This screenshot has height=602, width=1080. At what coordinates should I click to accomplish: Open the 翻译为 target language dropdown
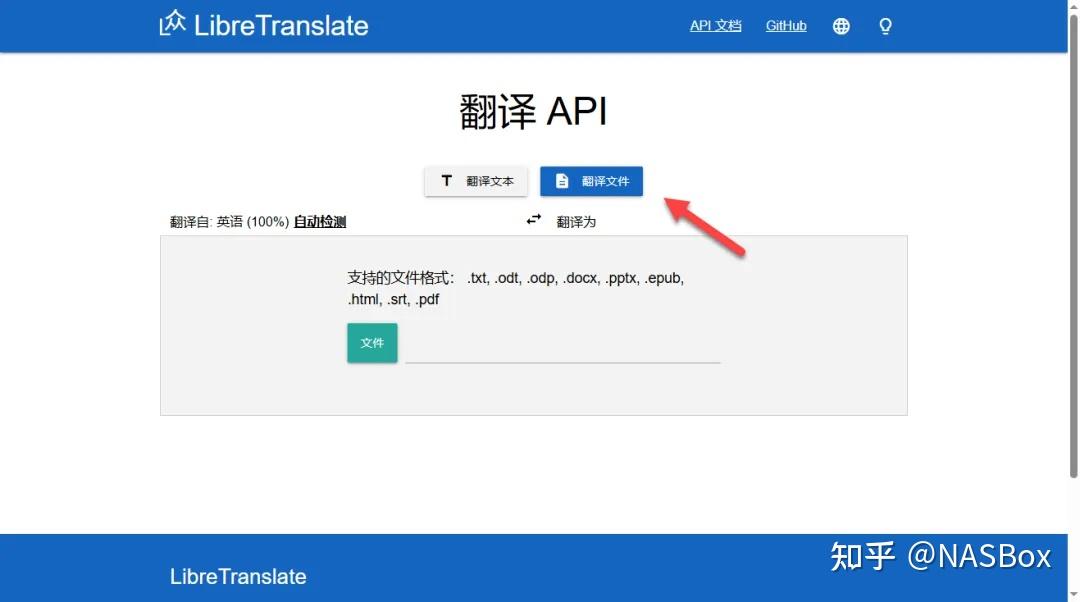[576, 221]
